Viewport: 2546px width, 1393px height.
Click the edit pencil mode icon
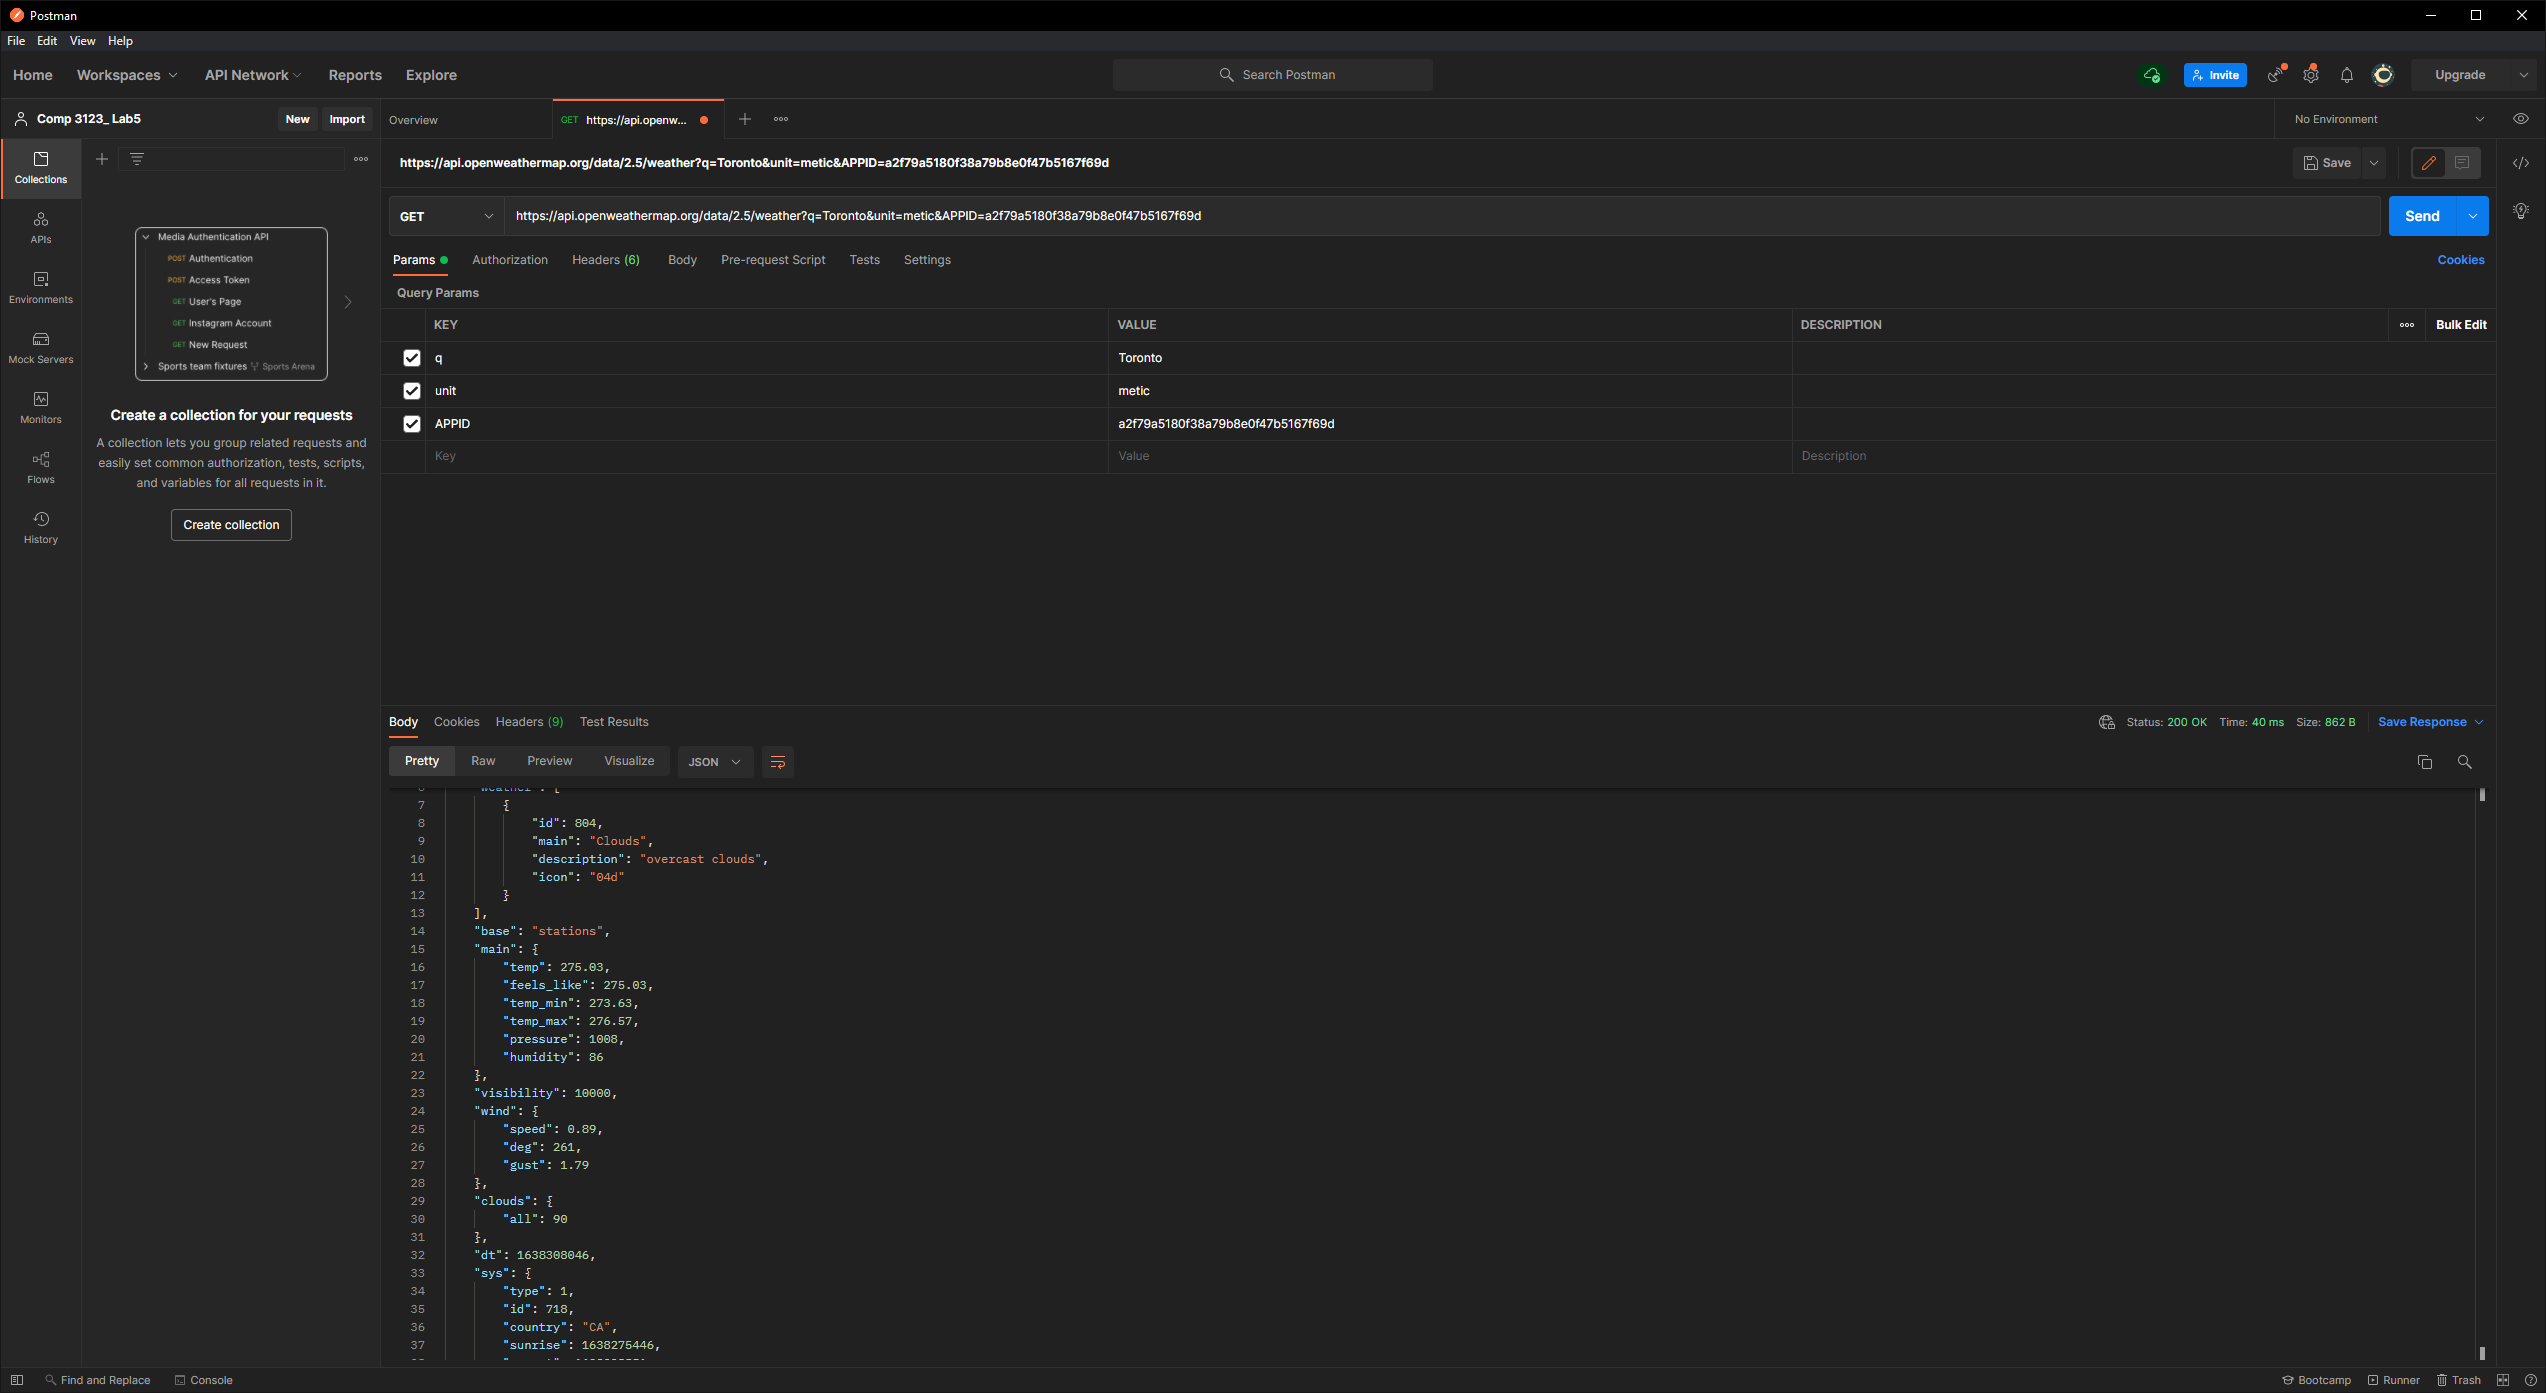coord(2428,163)
